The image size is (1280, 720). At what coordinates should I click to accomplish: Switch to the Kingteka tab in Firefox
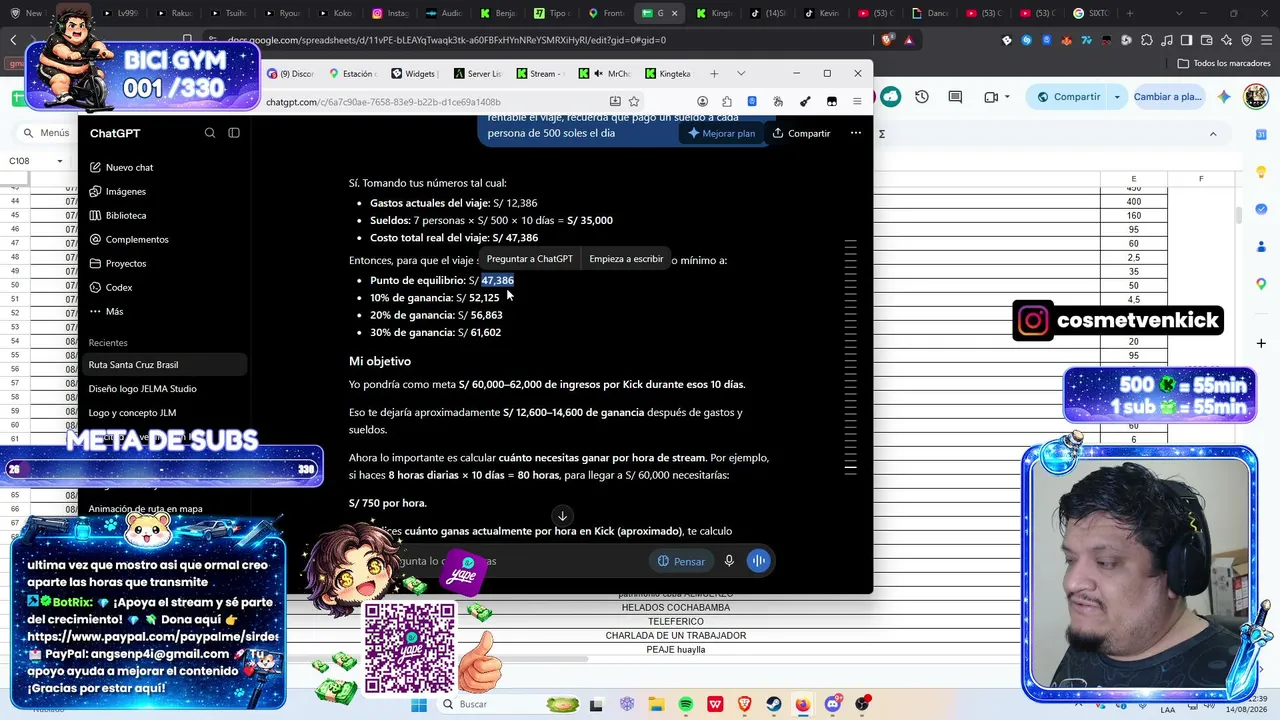pos(668,73)
